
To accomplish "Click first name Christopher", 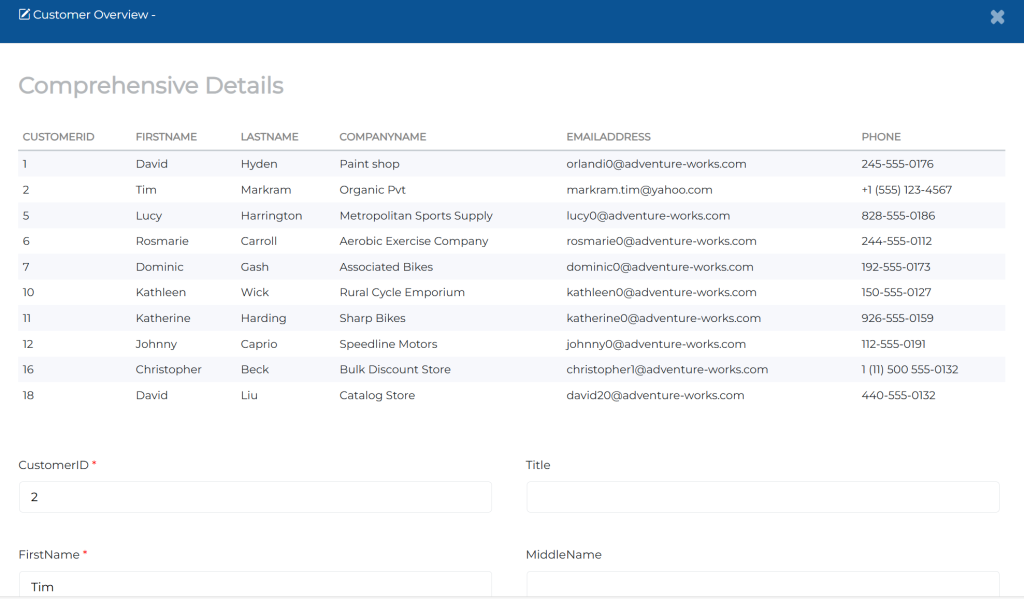I will click(168, 369).
